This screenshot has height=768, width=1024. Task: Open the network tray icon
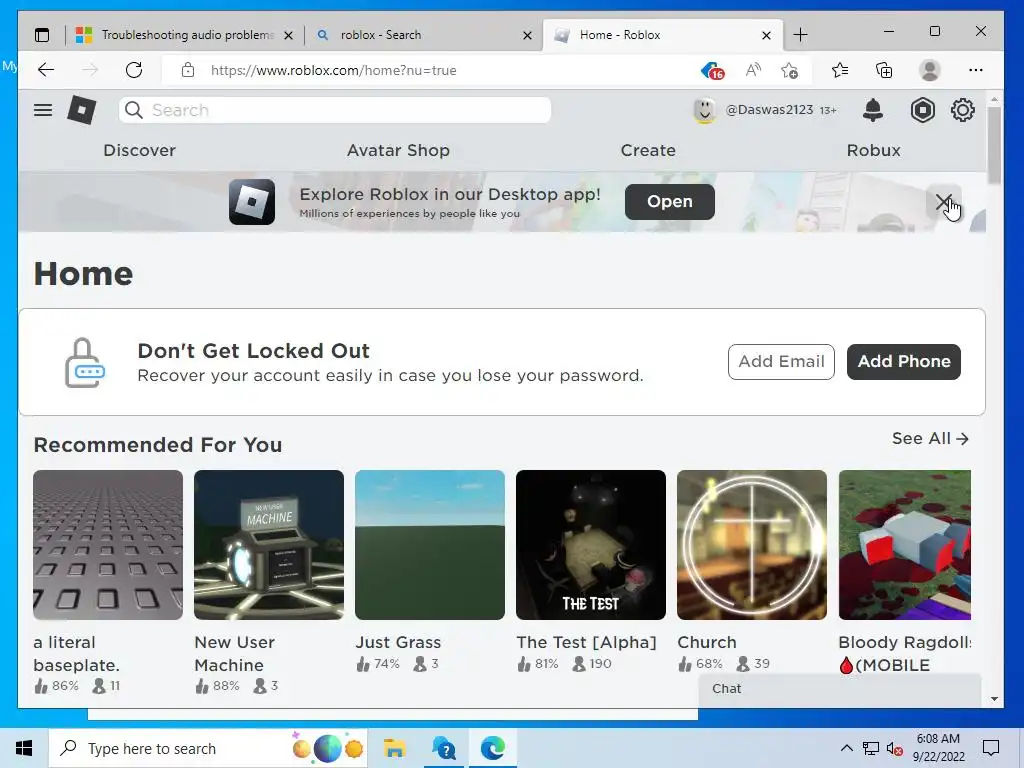[871, 749]
